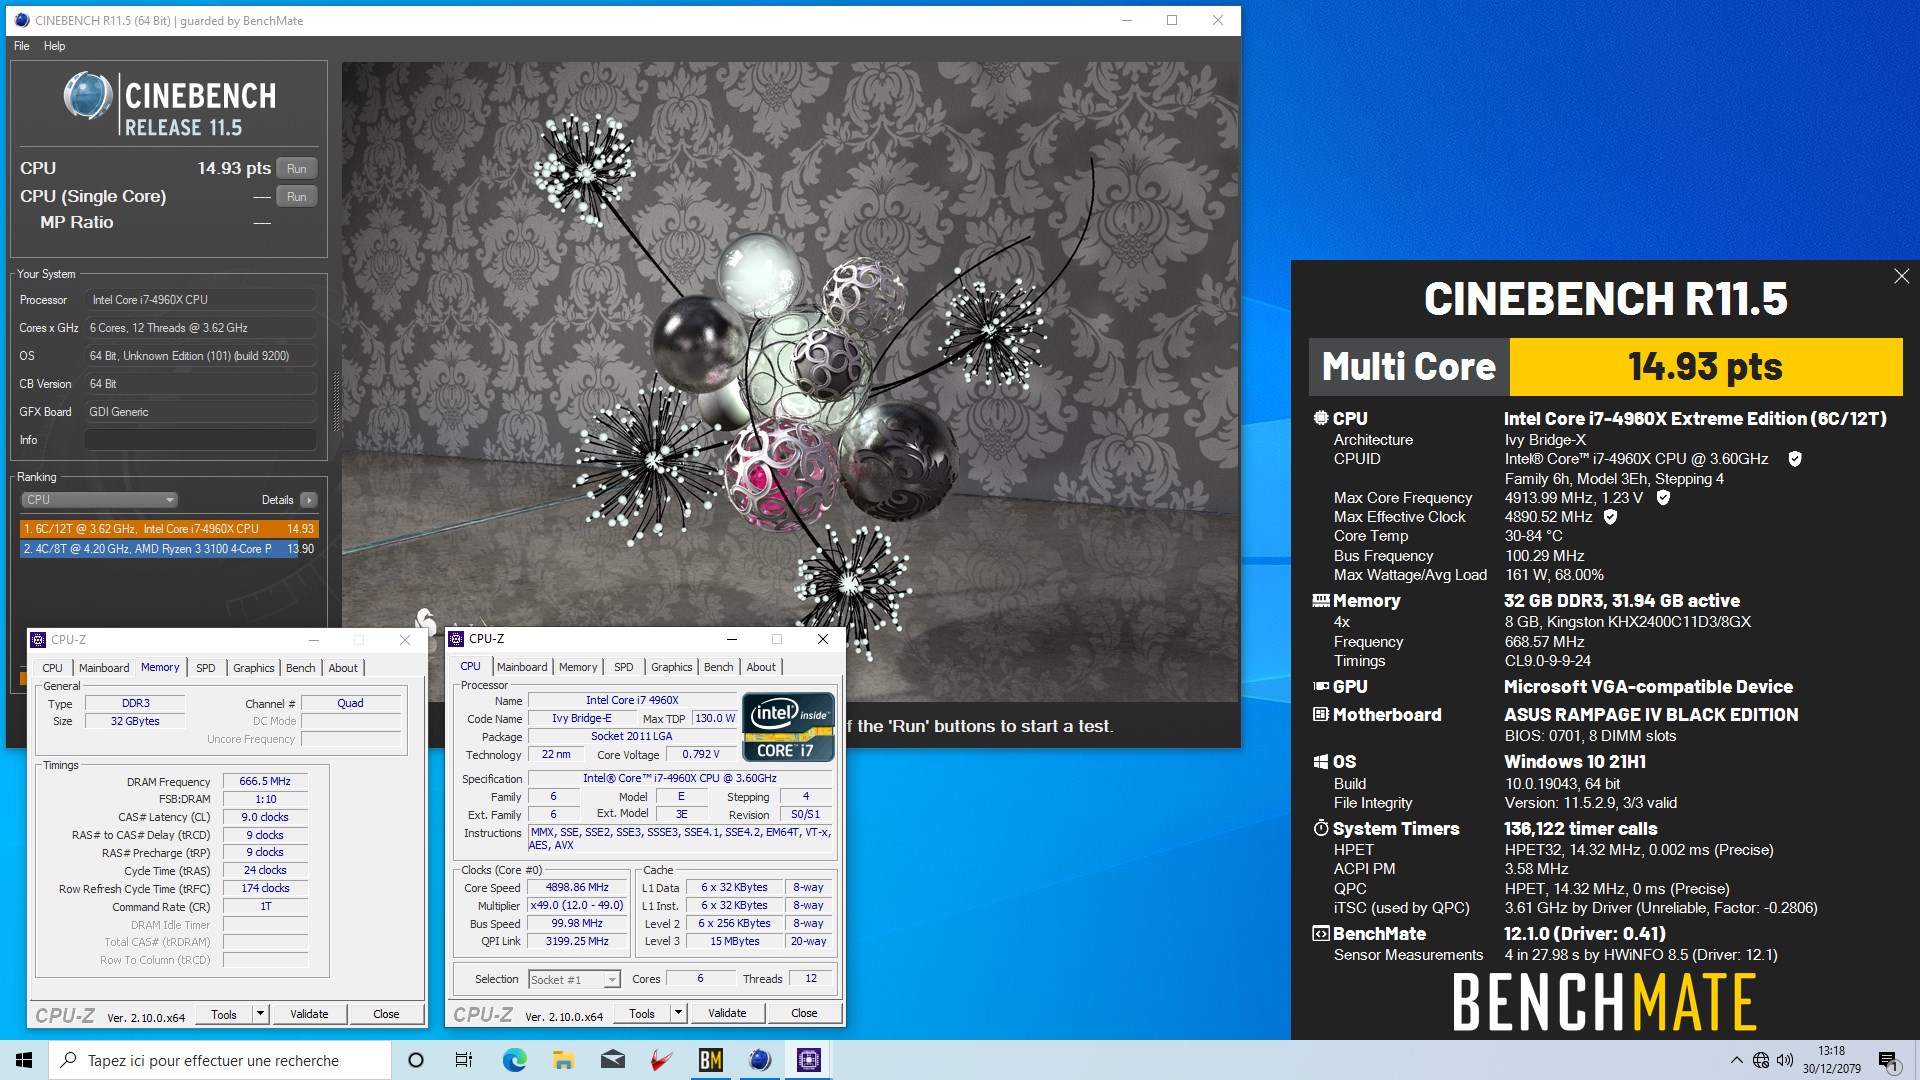
Task: Click Close button in left CPU-Z window
Action: click(386, 1014)
